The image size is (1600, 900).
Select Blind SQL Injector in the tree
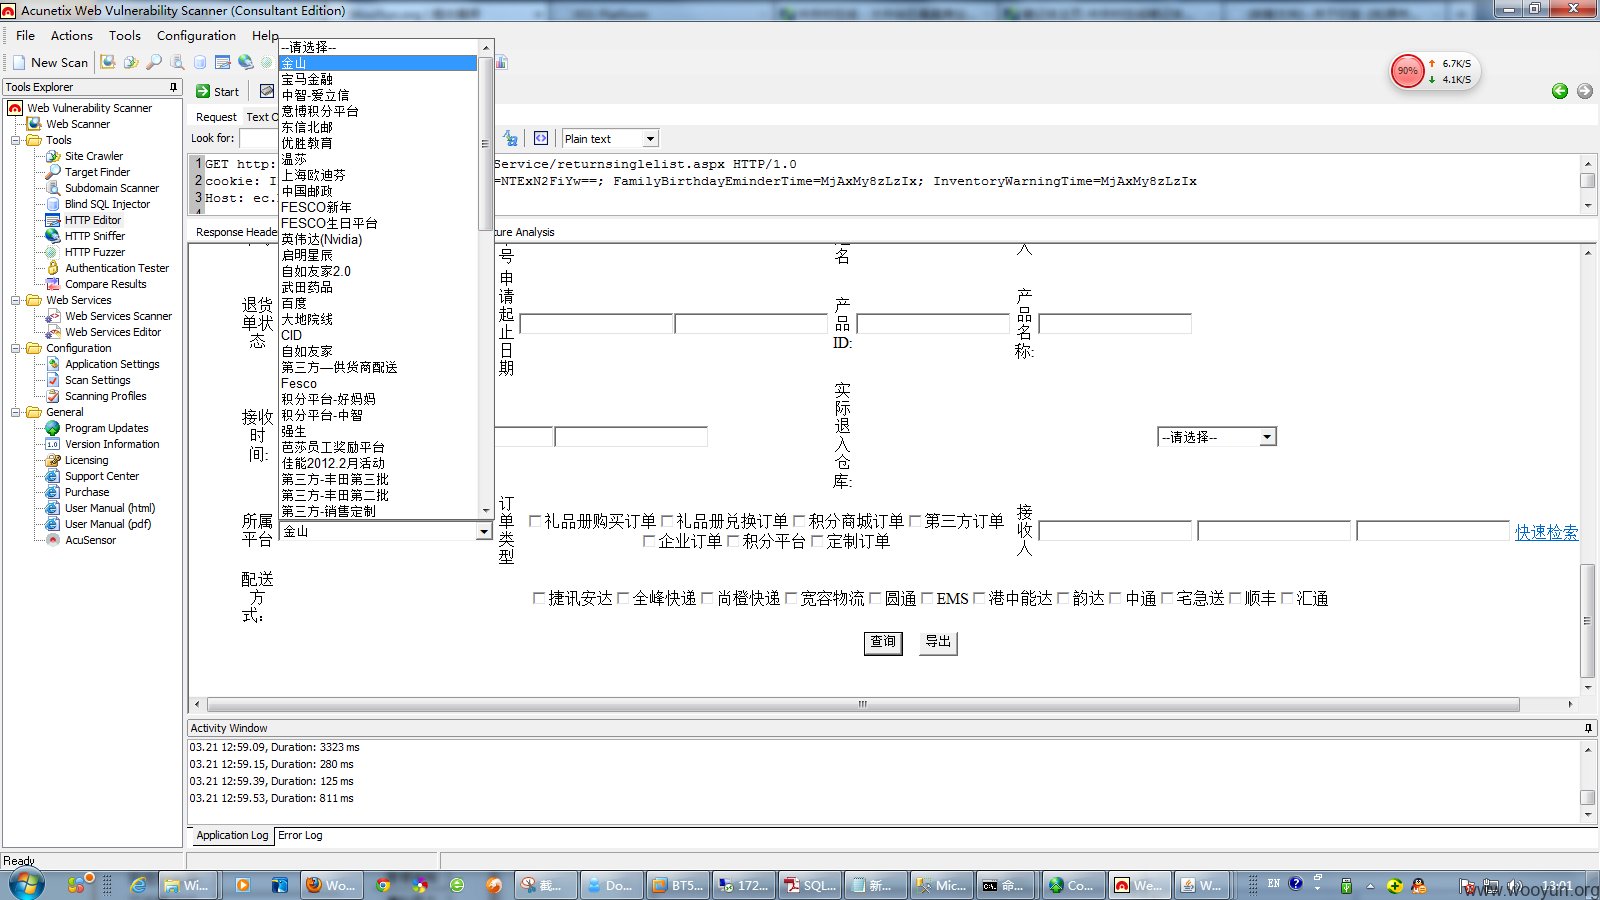pyautogui.click(x=107, y=204)
